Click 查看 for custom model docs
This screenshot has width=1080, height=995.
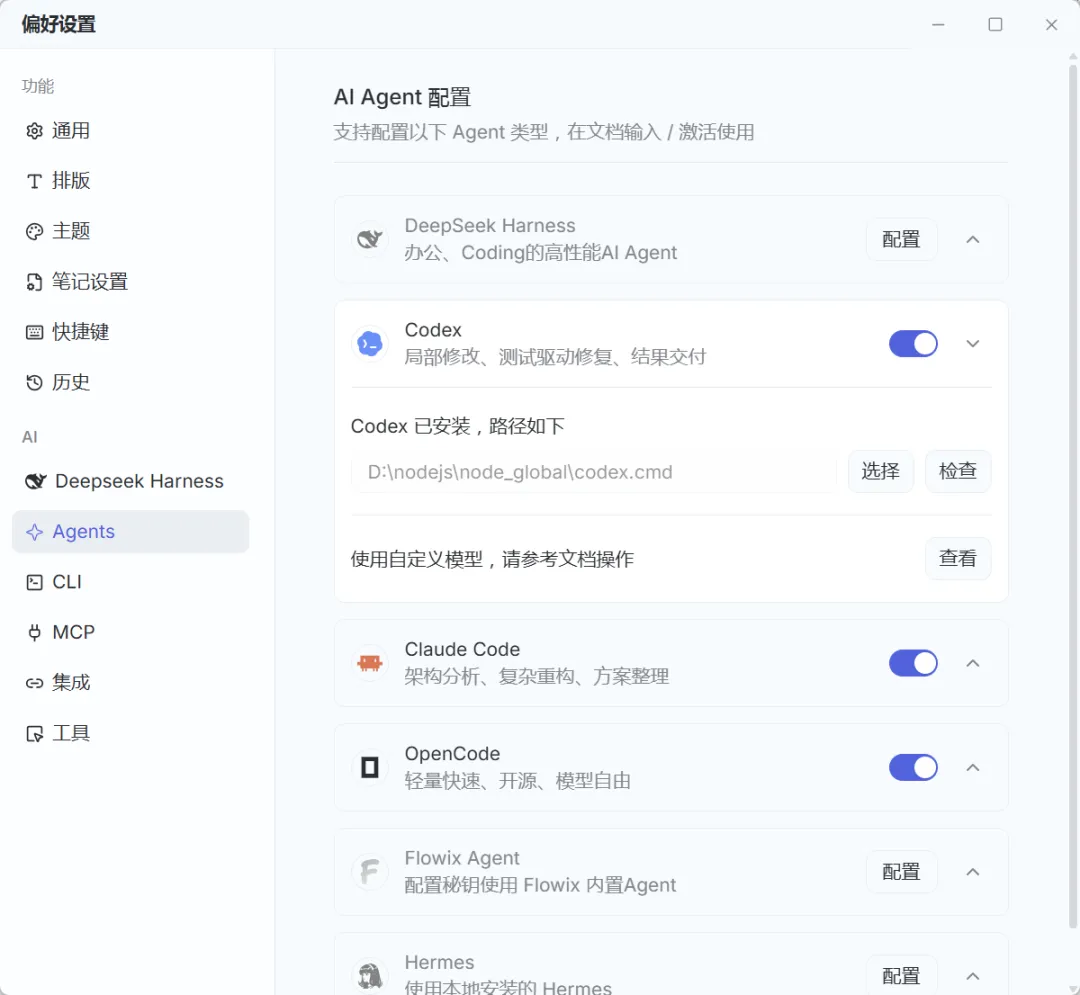tap(957, 558)
